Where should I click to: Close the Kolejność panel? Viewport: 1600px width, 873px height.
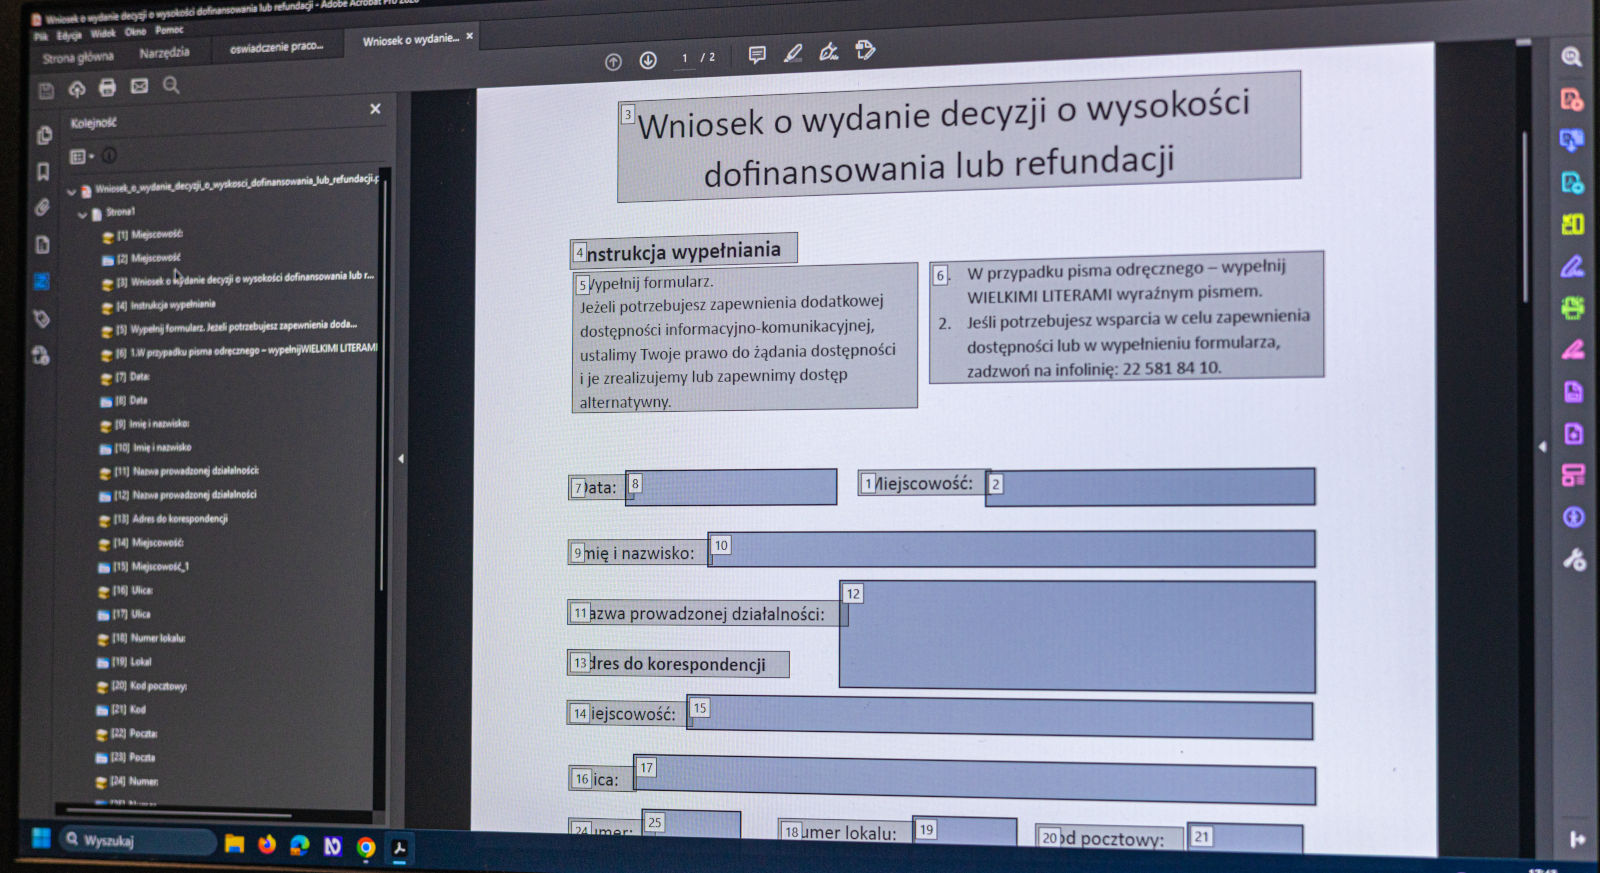(375, 109)
